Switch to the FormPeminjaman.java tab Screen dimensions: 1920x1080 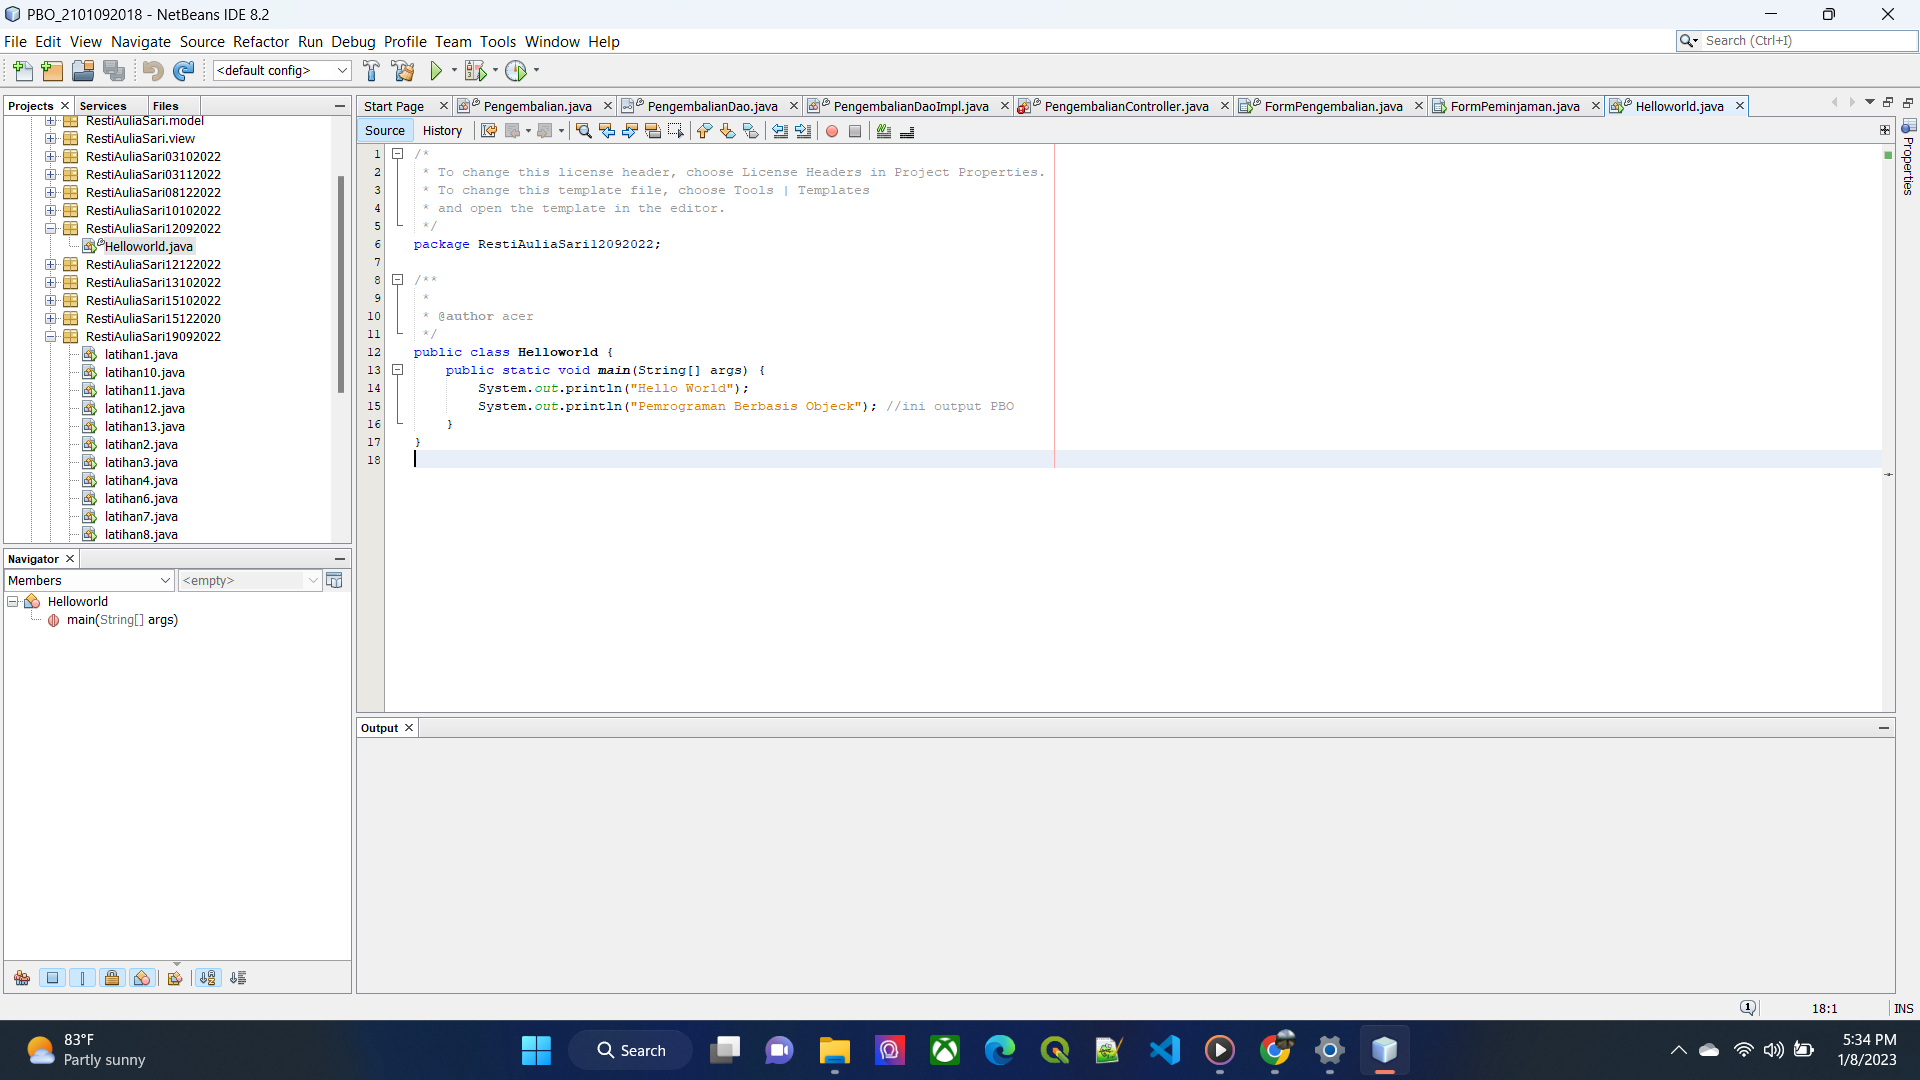[1514, 106]
